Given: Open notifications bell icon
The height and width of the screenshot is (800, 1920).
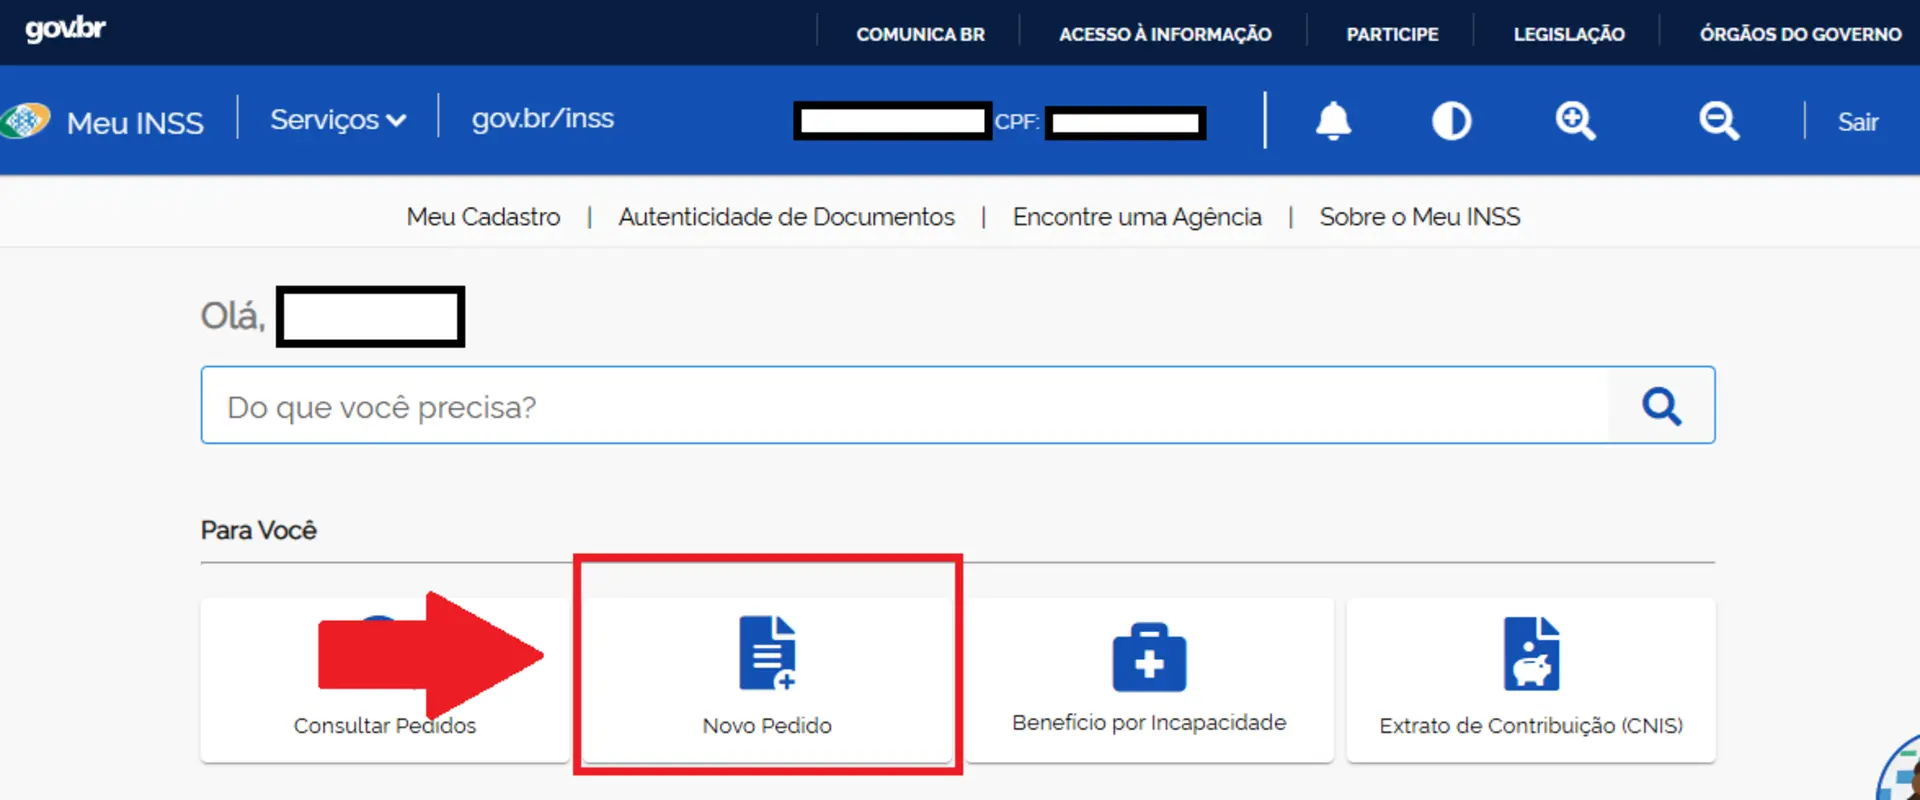Looking at the screenshot, I should [1333, 121].
